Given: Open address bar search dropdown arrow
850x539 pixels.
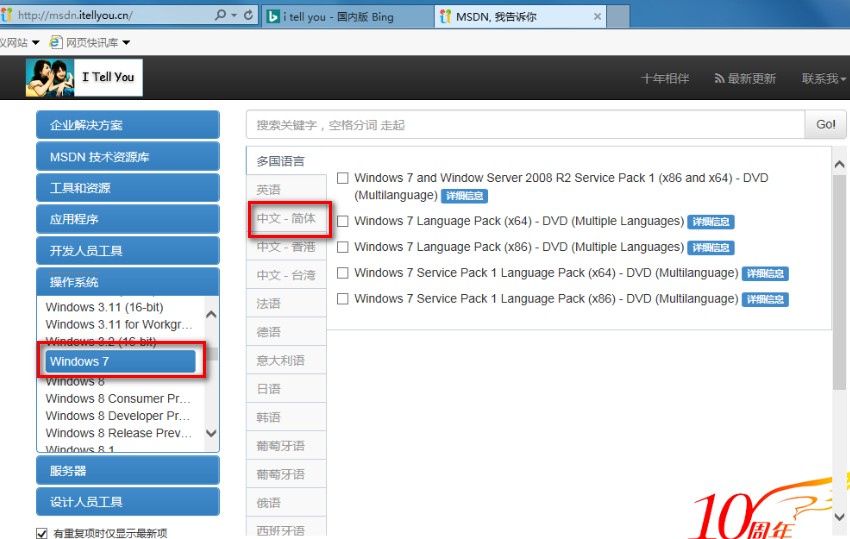Looking at the screenshot, I should tap(234, 15).
